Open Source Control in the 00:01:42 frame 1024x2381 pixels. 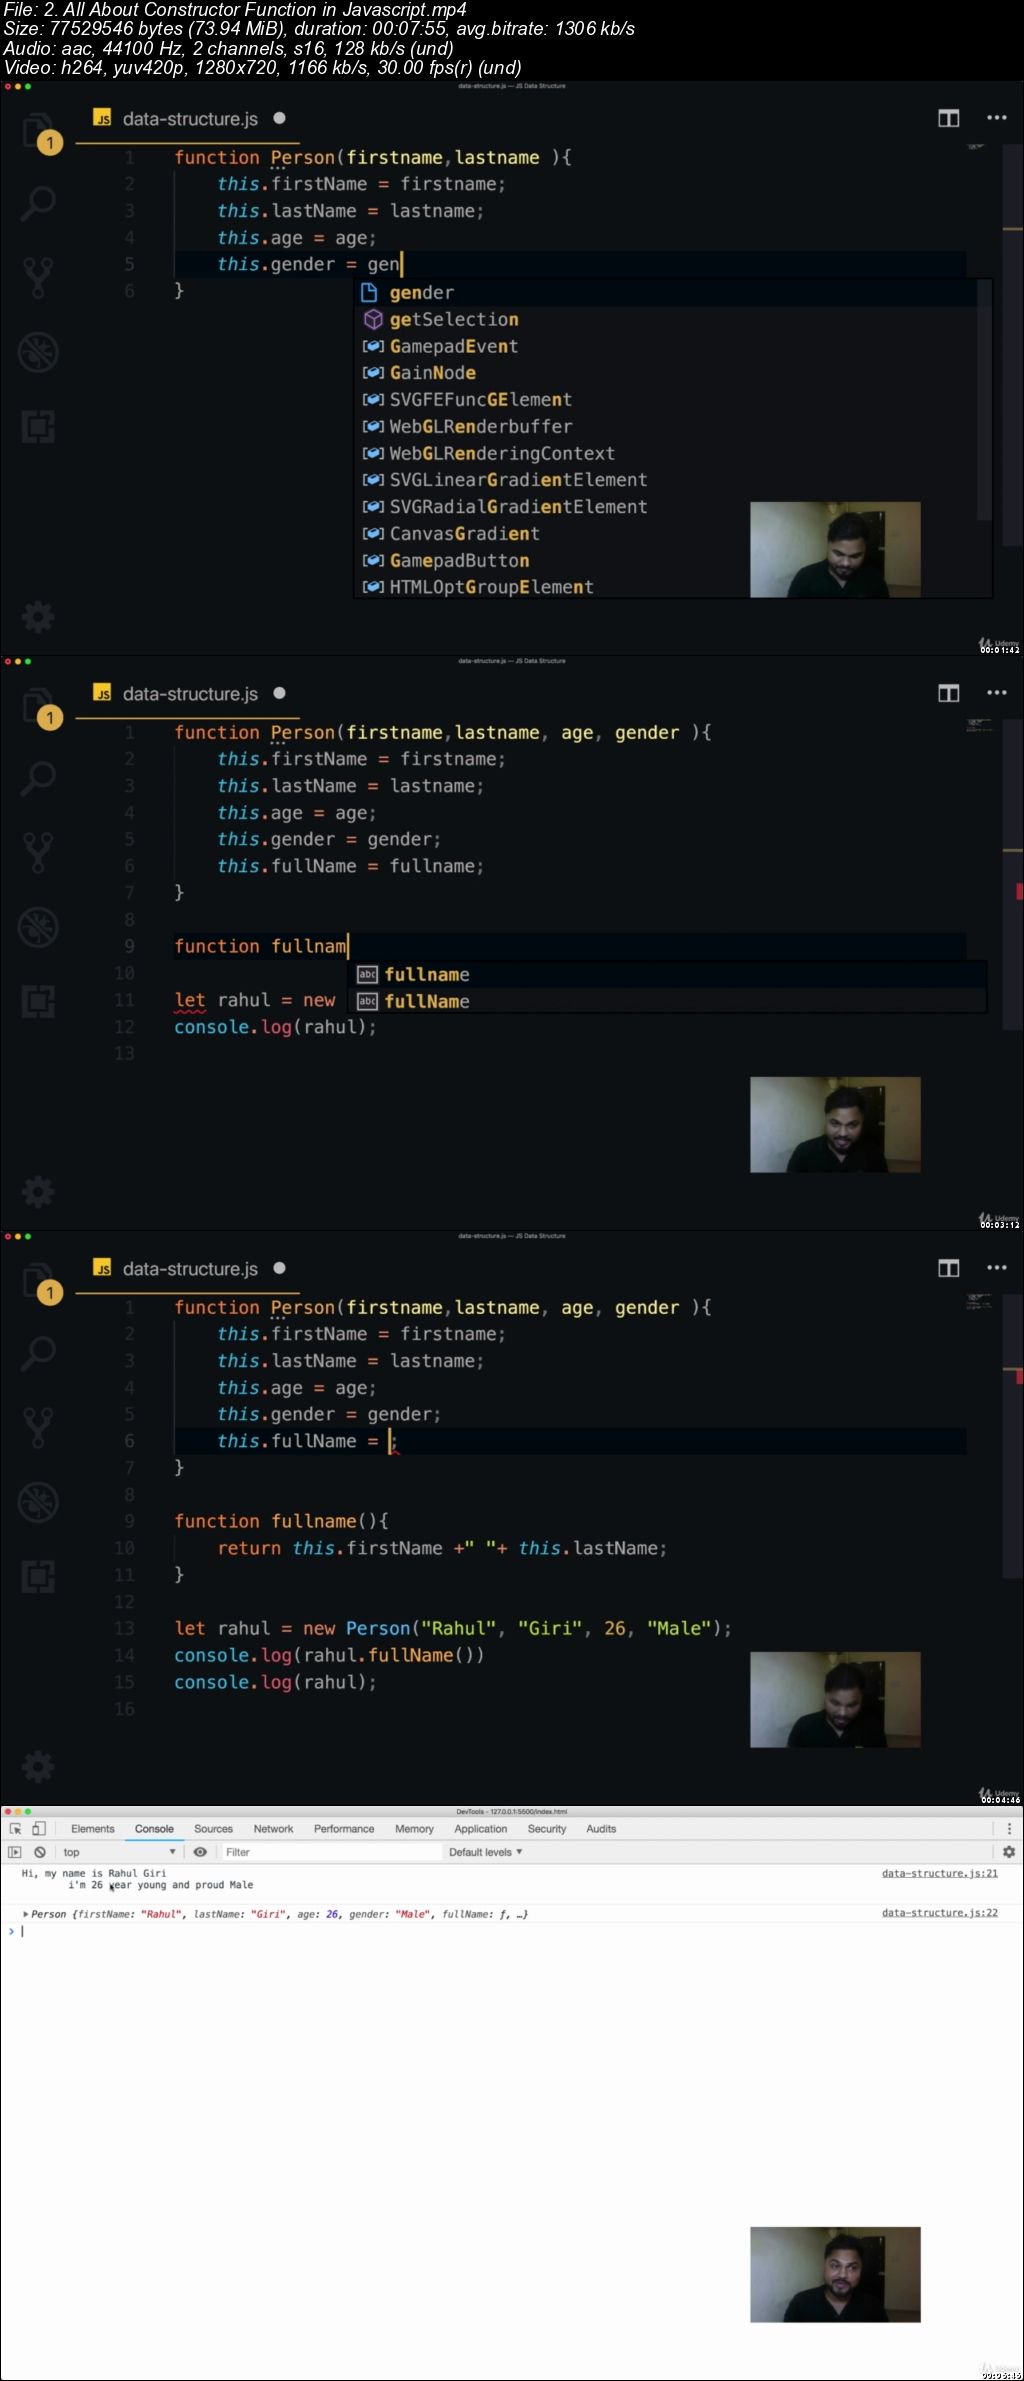coord(38,277)
